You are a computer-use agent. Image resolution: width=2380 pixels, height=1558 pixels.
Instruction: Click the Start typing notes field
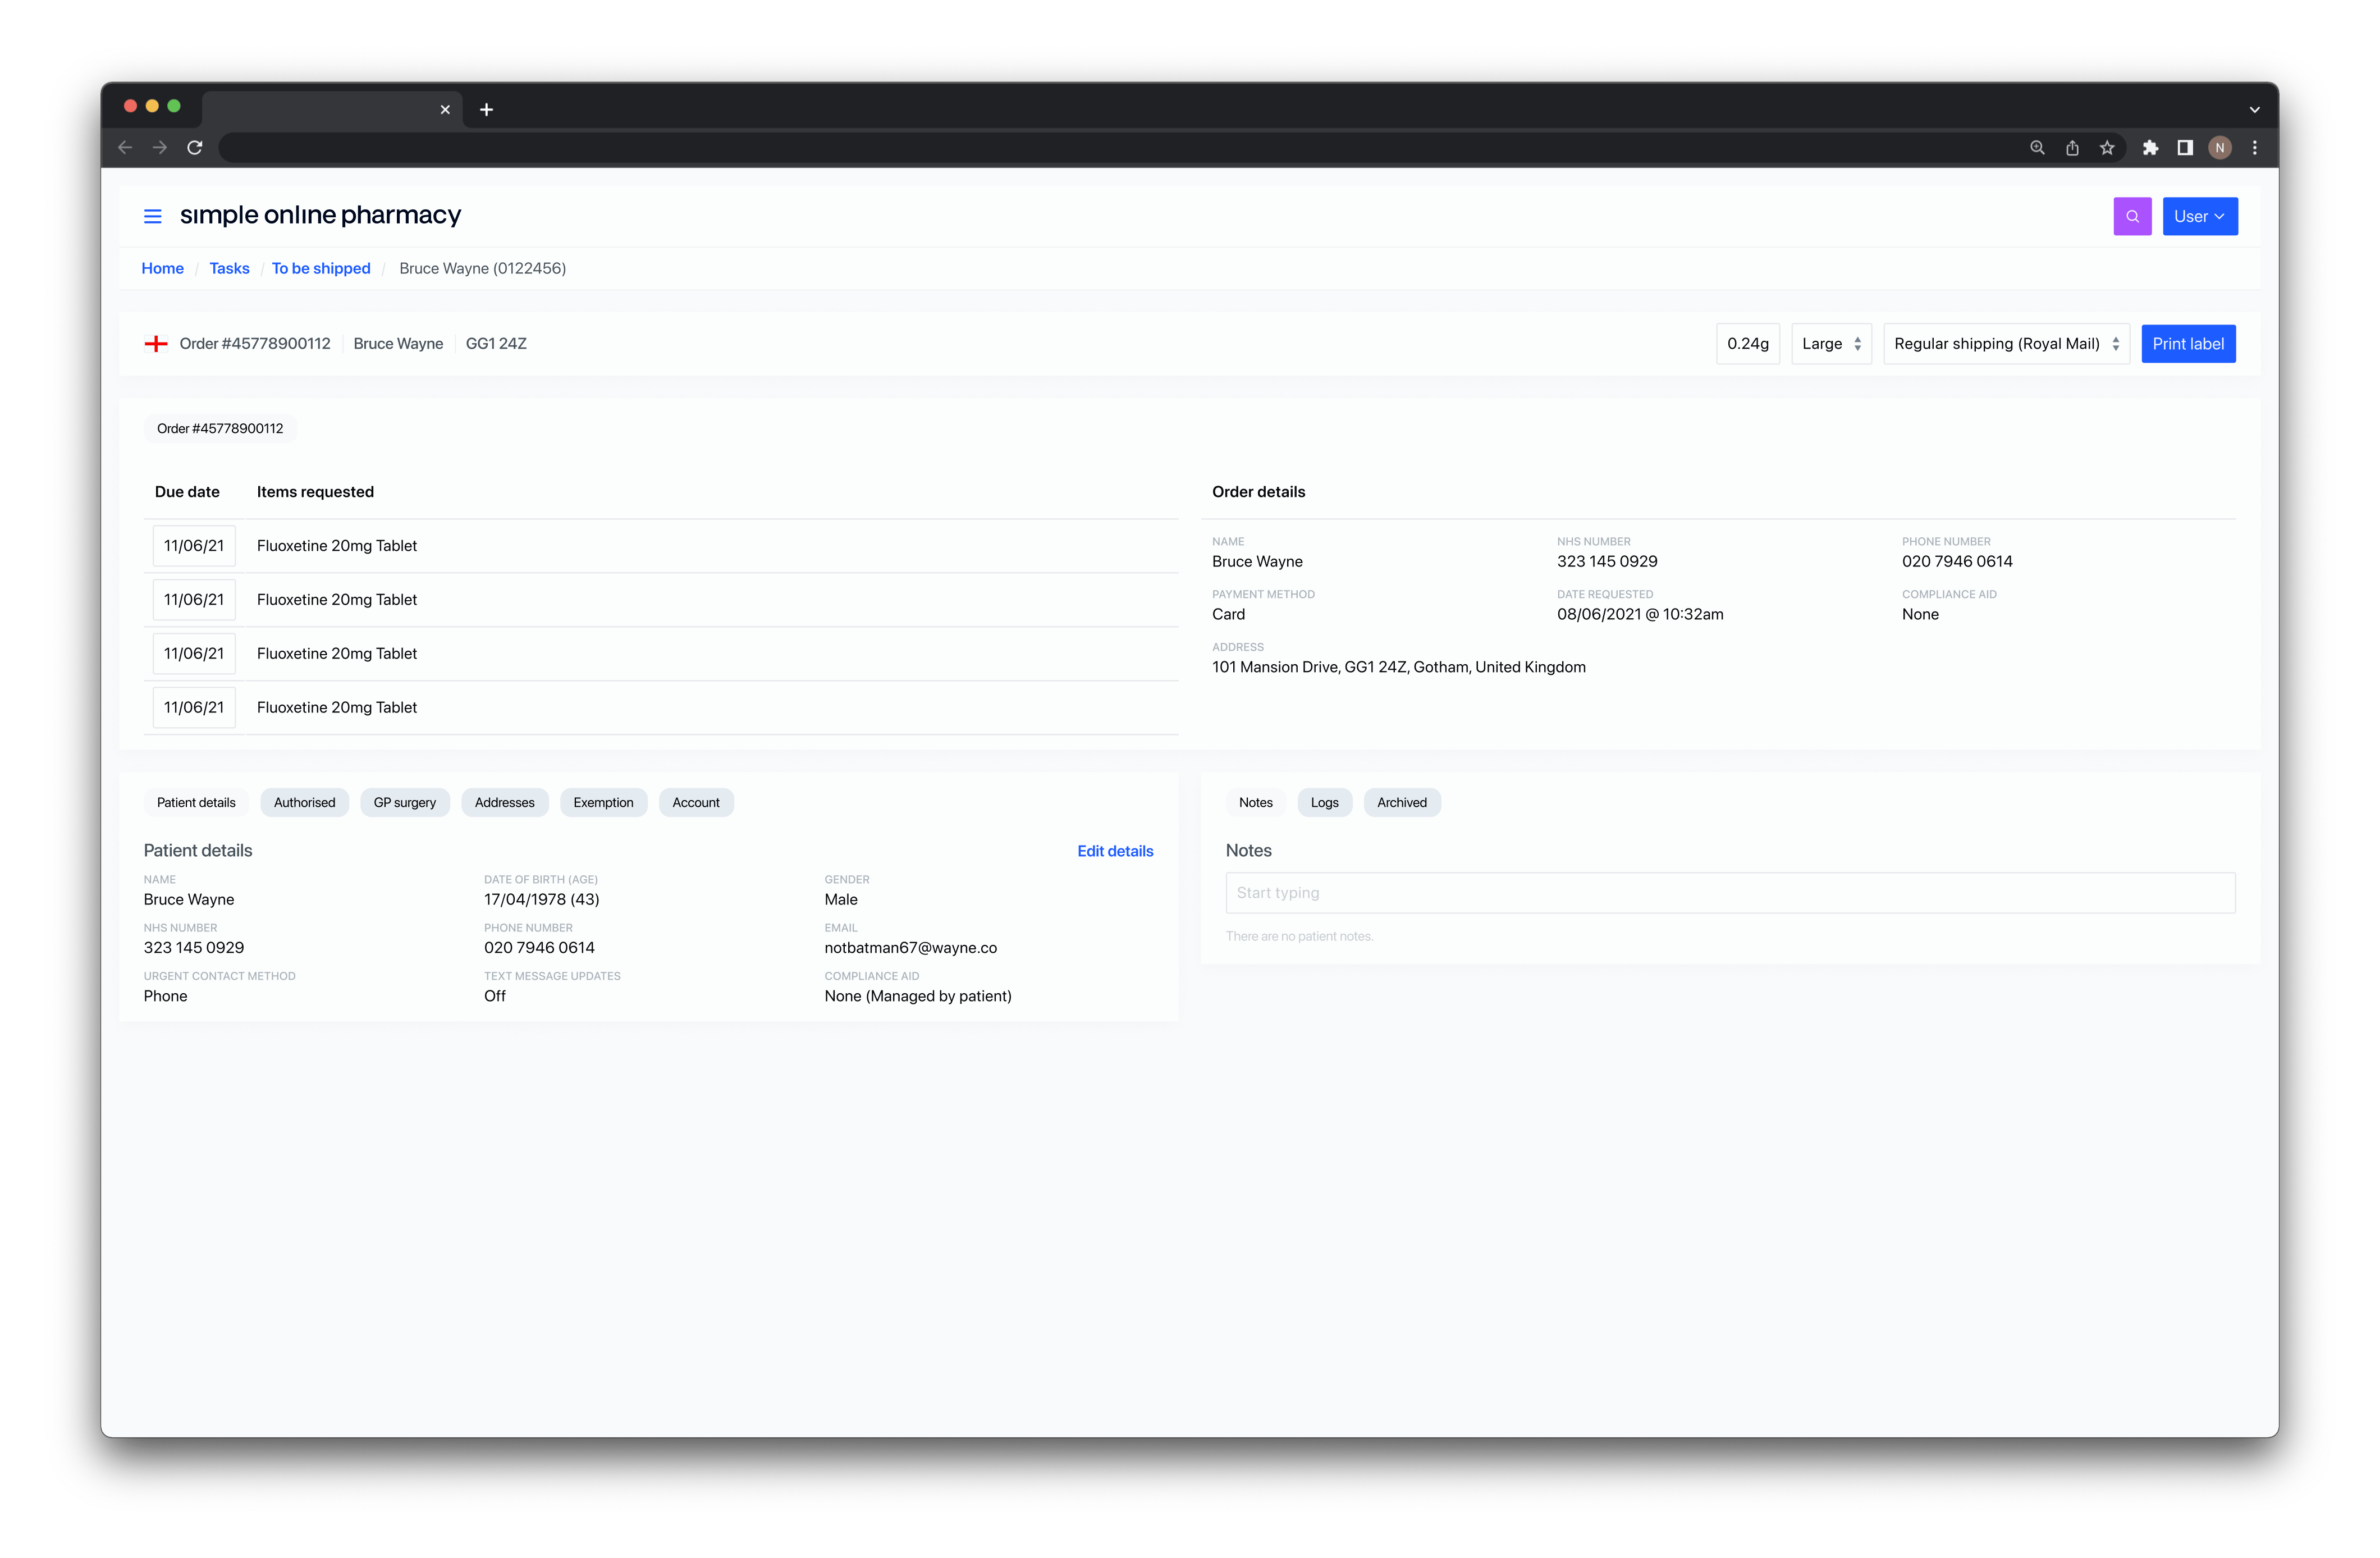click(1730, 893)
